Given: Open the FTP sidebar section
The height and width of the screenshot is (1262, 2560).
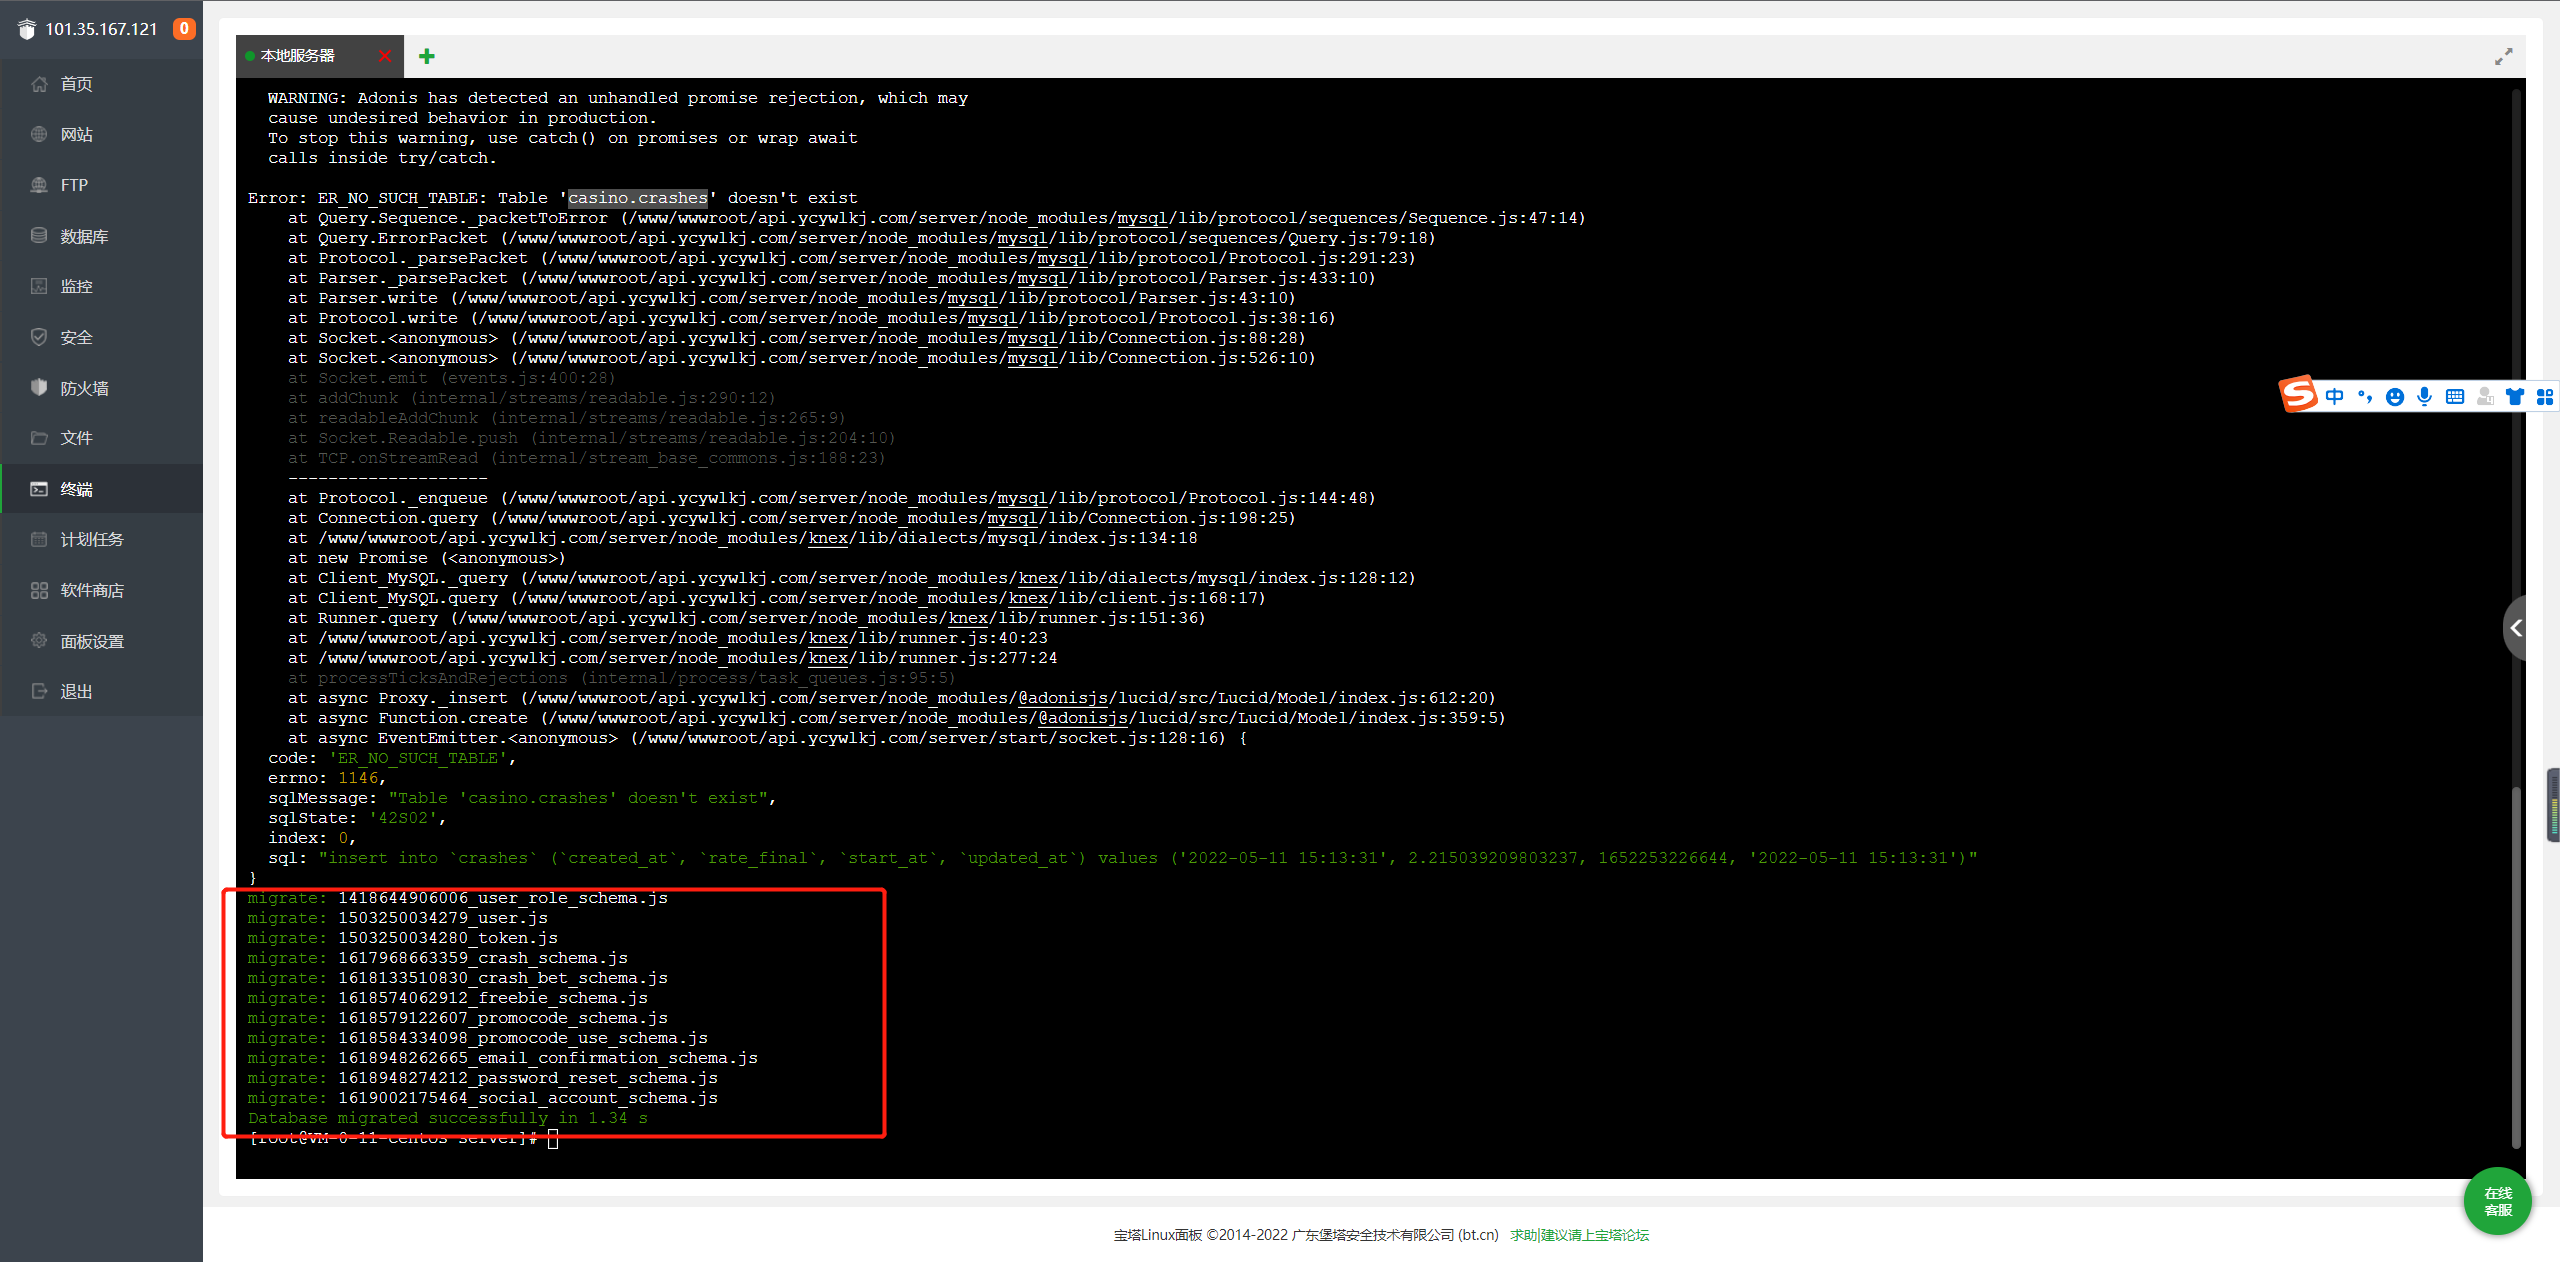Looking at the screenshot, I should 74,185.
